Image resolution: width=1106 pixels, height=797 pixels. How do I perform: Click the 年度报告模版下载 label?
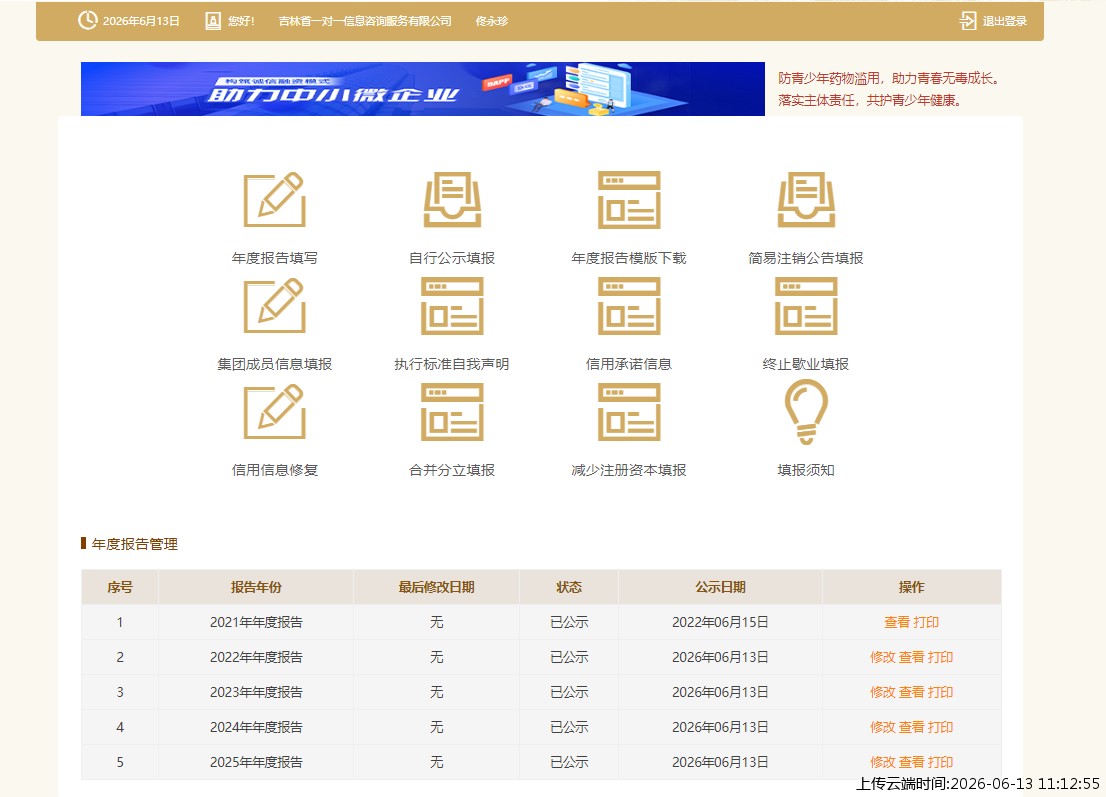(x=629, y=258)
